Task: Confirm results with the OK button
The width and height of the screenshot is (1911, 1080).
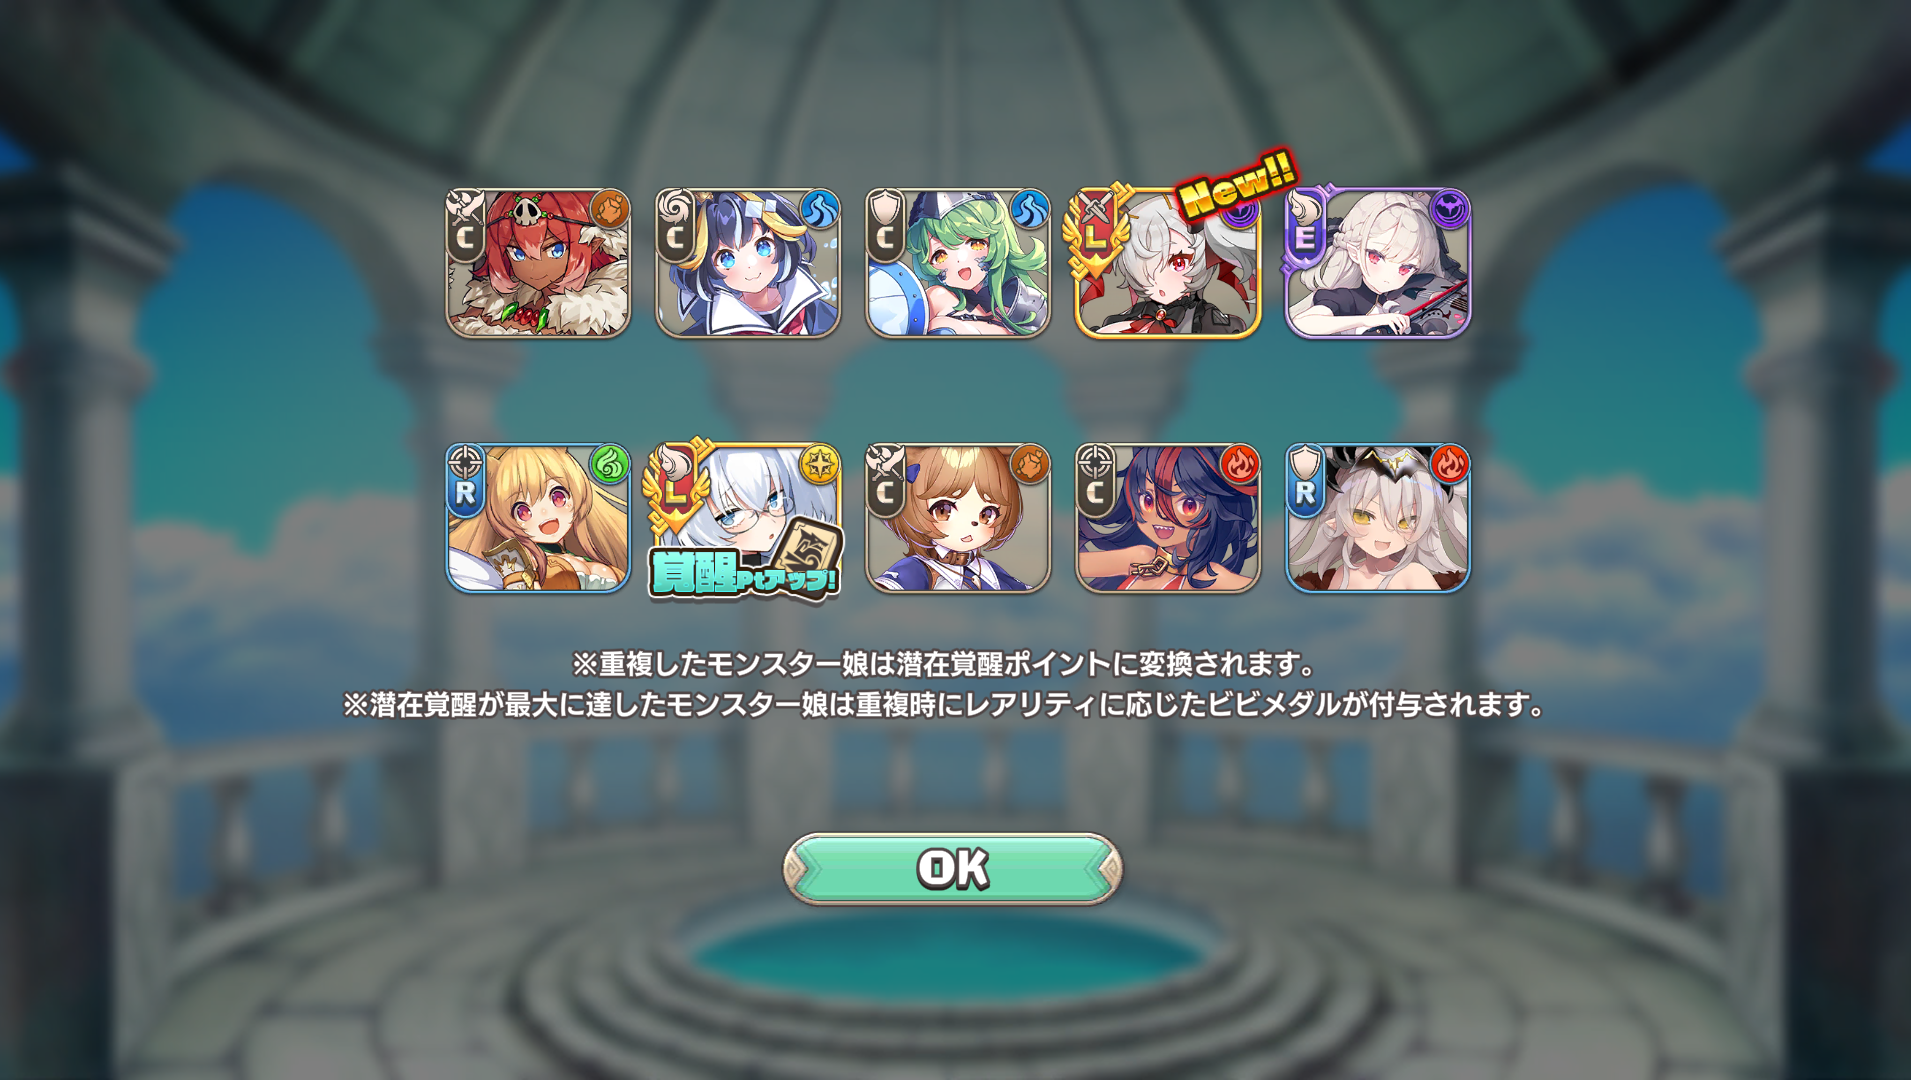Action: [x=952, y=868]
